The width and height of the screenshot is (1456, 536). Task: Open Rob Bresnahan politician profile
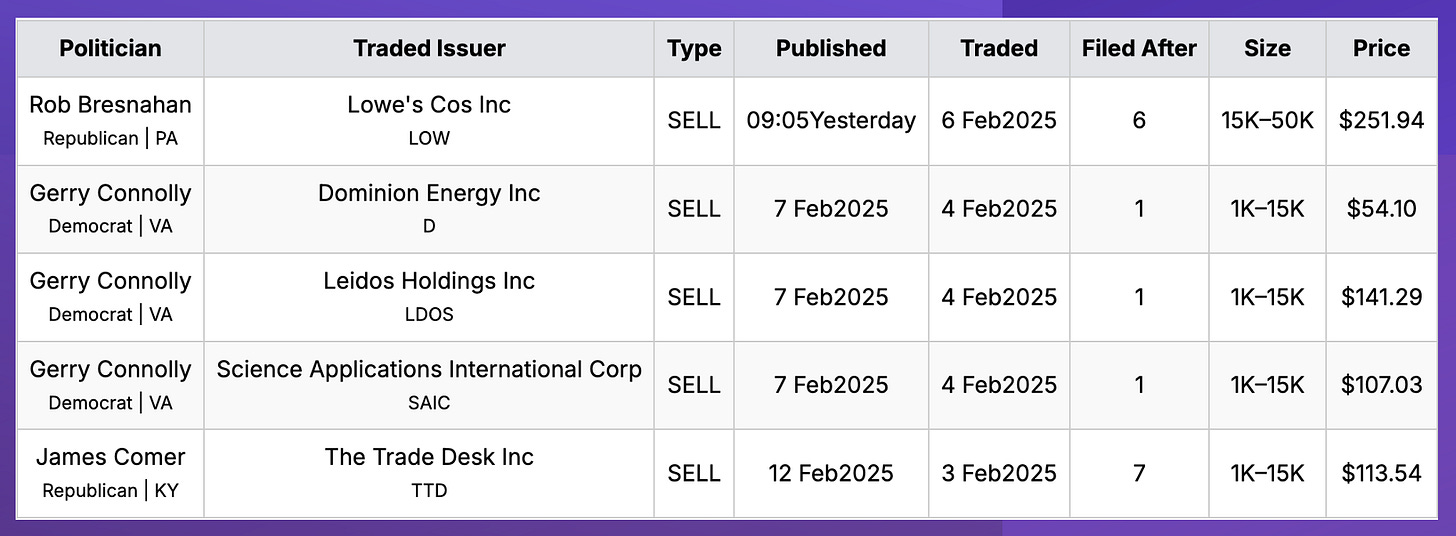(110, 105)
